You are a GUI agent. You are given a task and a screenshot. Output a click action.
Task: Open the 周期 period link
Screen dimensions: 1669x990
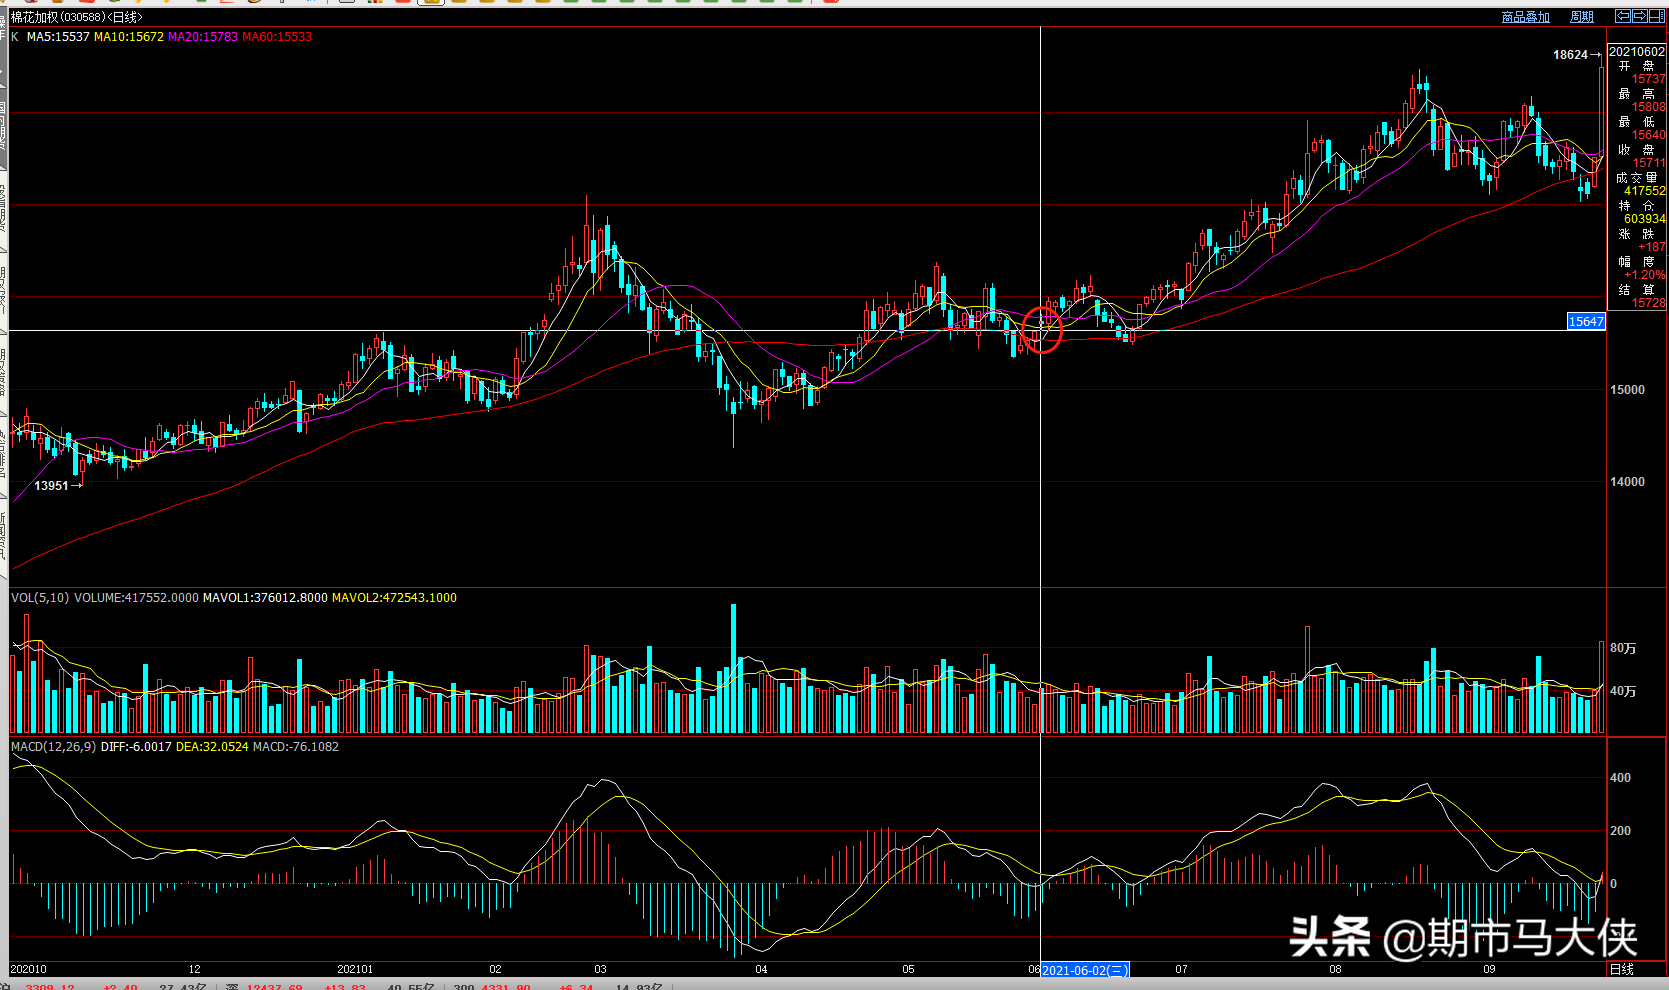pyautogui.click(x=1582, y=17)
